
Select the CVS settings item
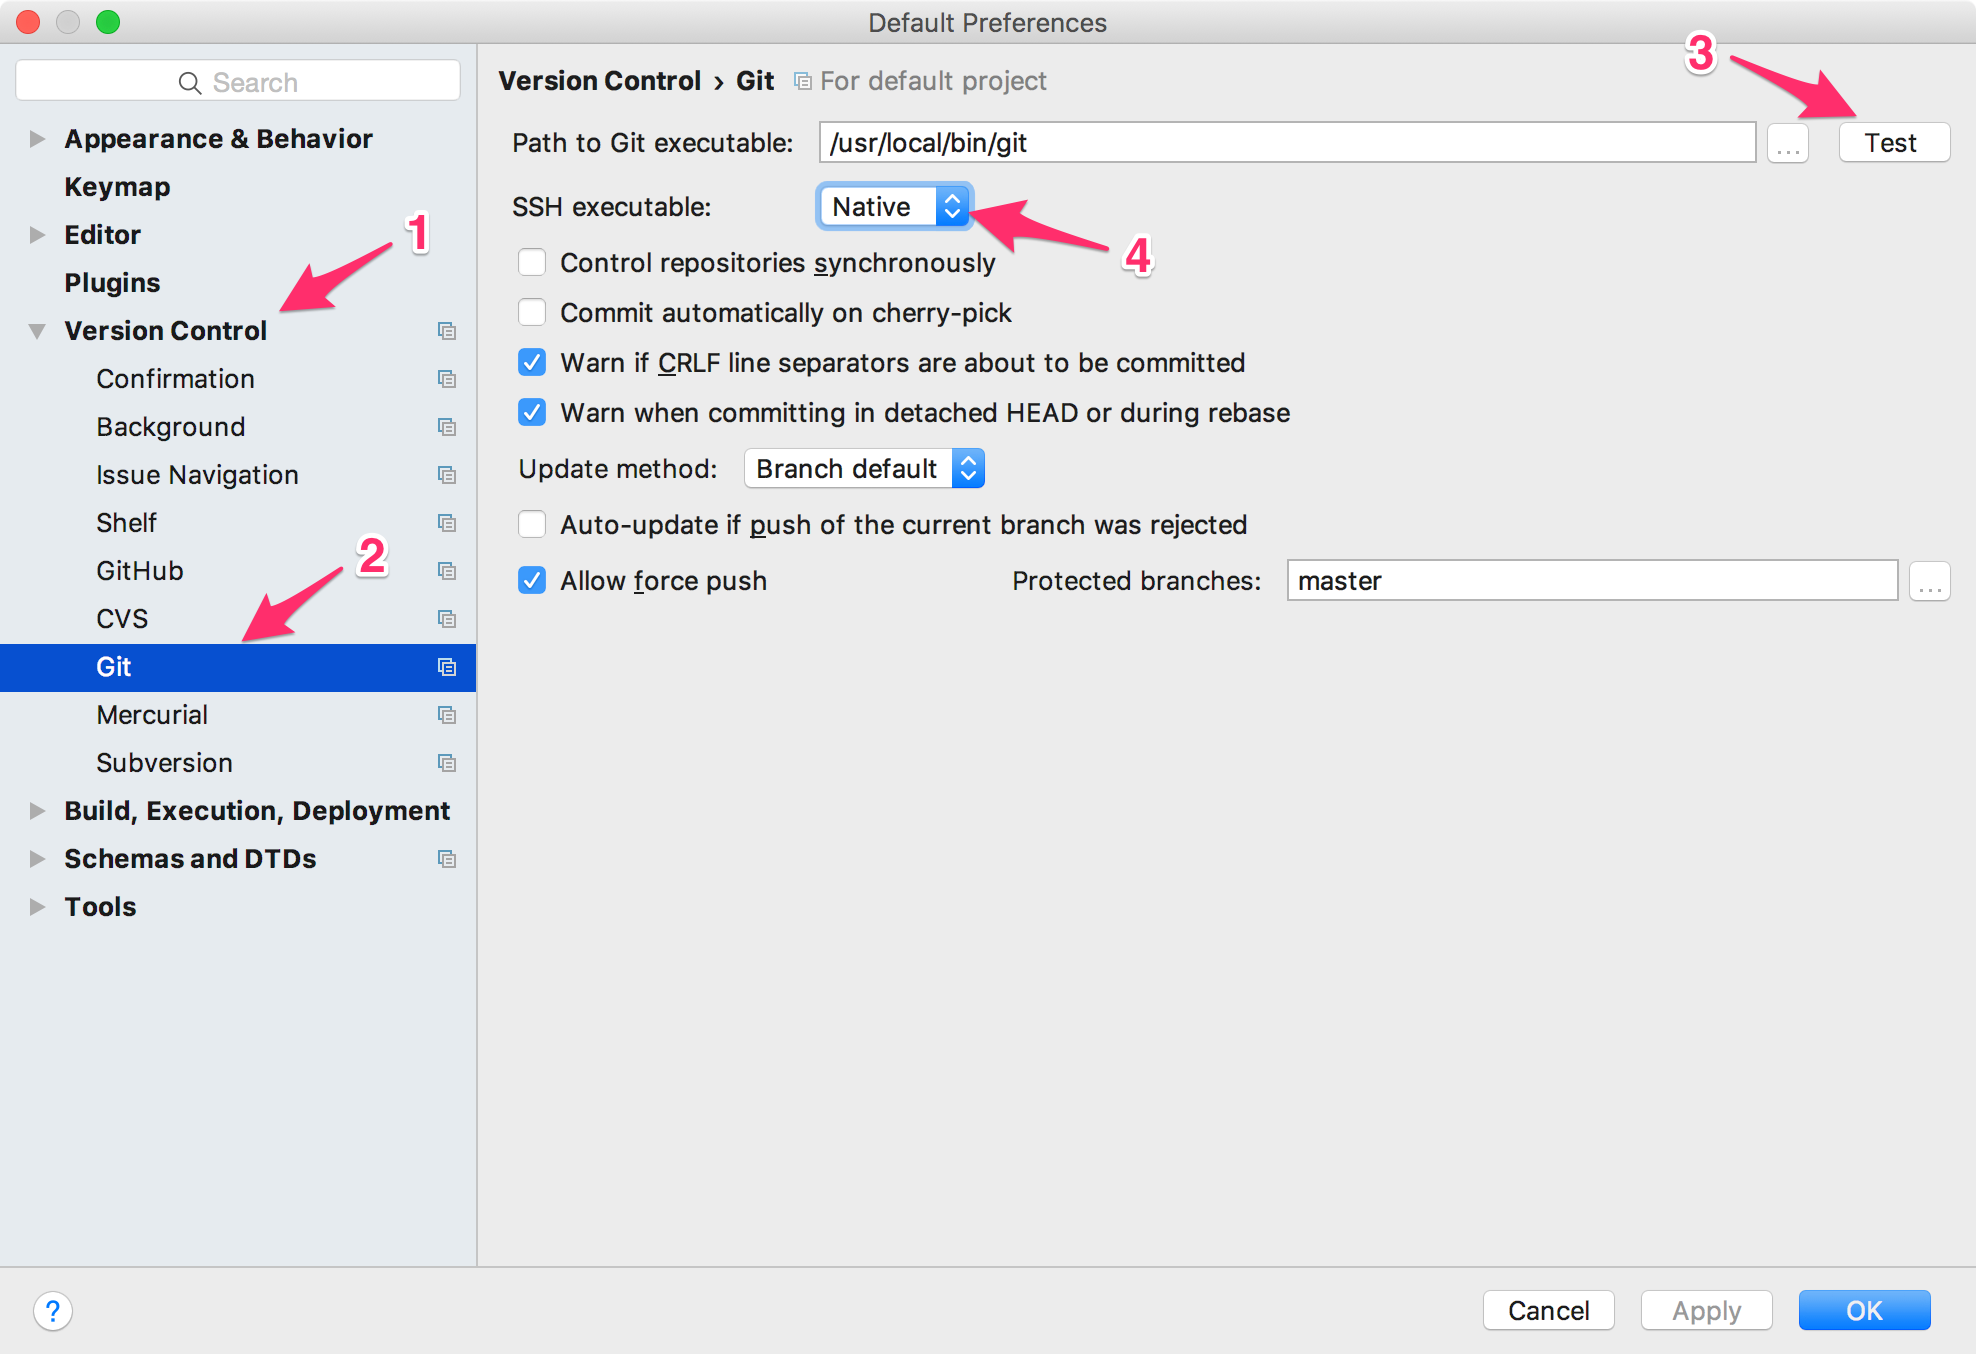pyautogui.click(x=122, y=619)
